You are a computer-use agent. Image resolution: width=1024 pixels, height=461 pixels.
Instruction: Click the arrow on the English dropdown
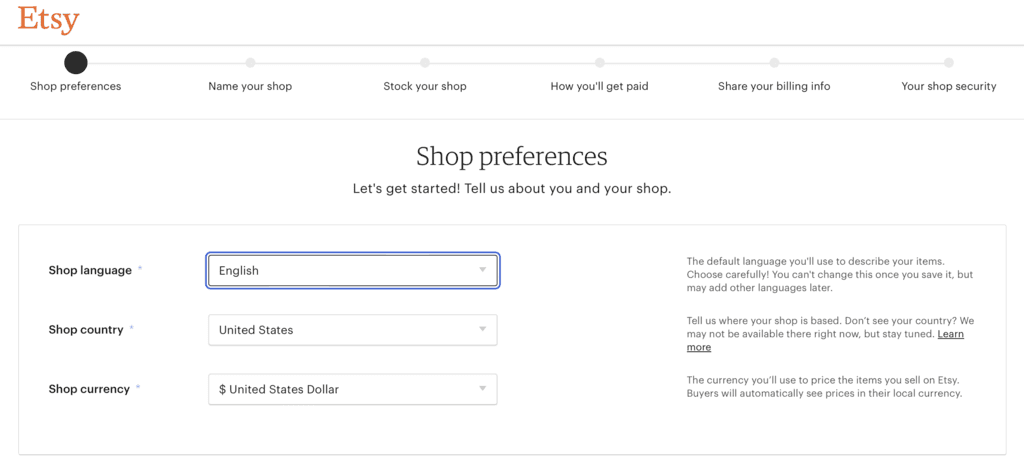tap(482, 270)
